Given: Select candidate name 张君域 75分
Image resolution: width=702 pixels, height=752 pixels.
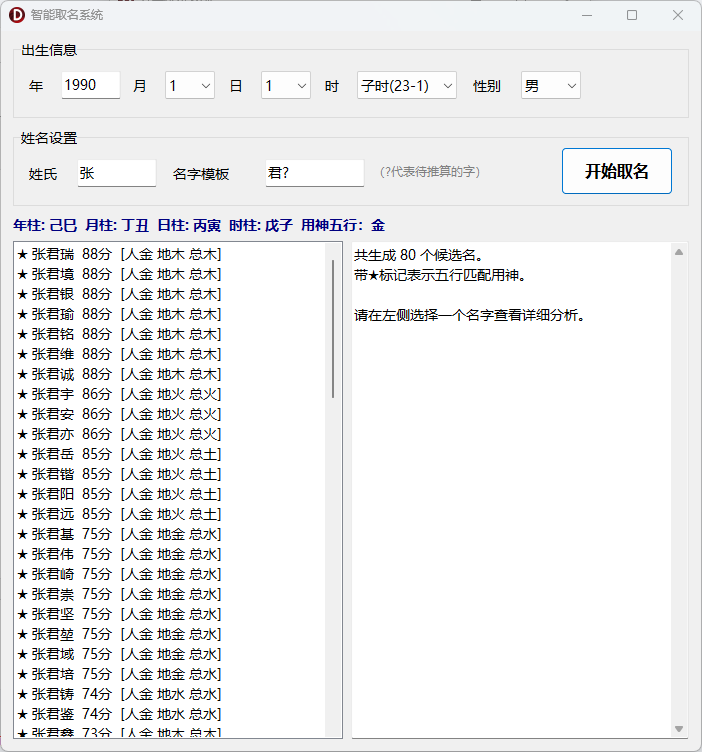Looking at the screenshot, I should [x=170, y=654].
